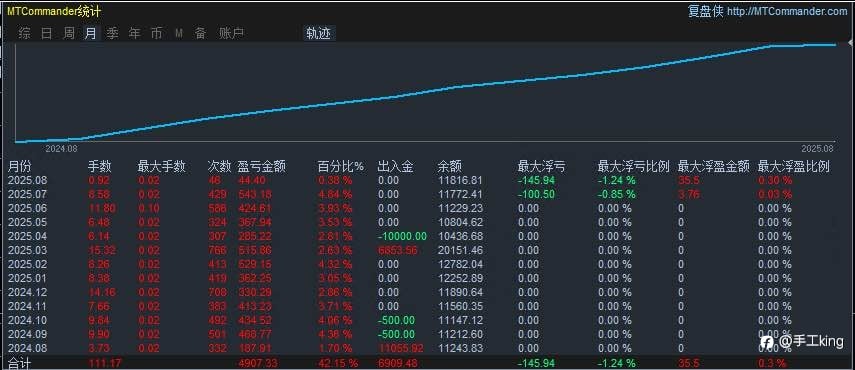The height and width of the screenshot is (370, 855).
Task: Click the 次数 column header
Action: click(220, 166)
